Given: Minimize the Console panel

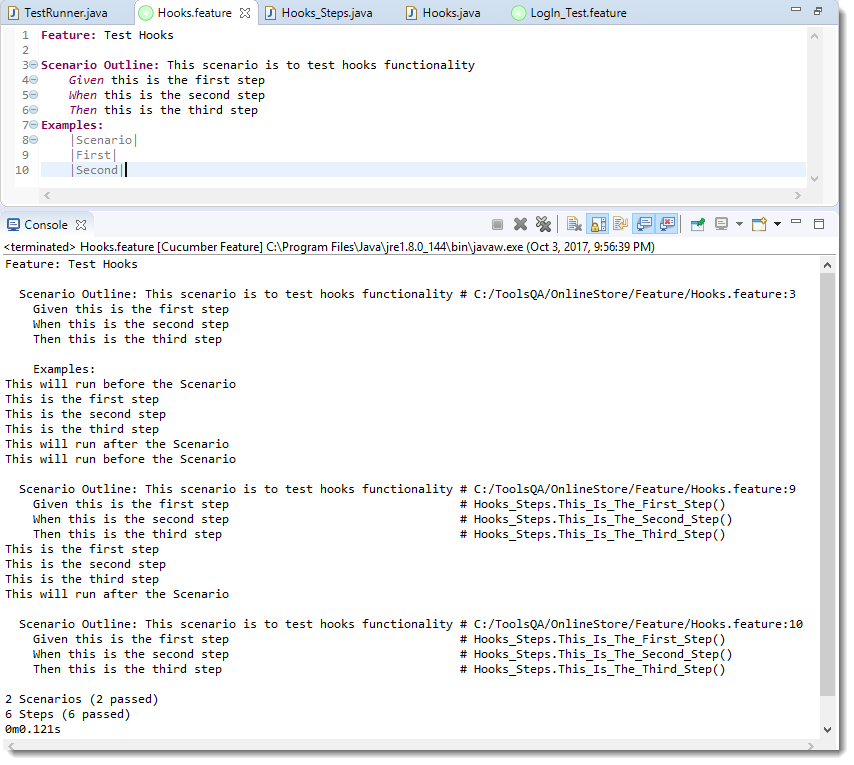Looking at the screenshot, I should [796, 222].
